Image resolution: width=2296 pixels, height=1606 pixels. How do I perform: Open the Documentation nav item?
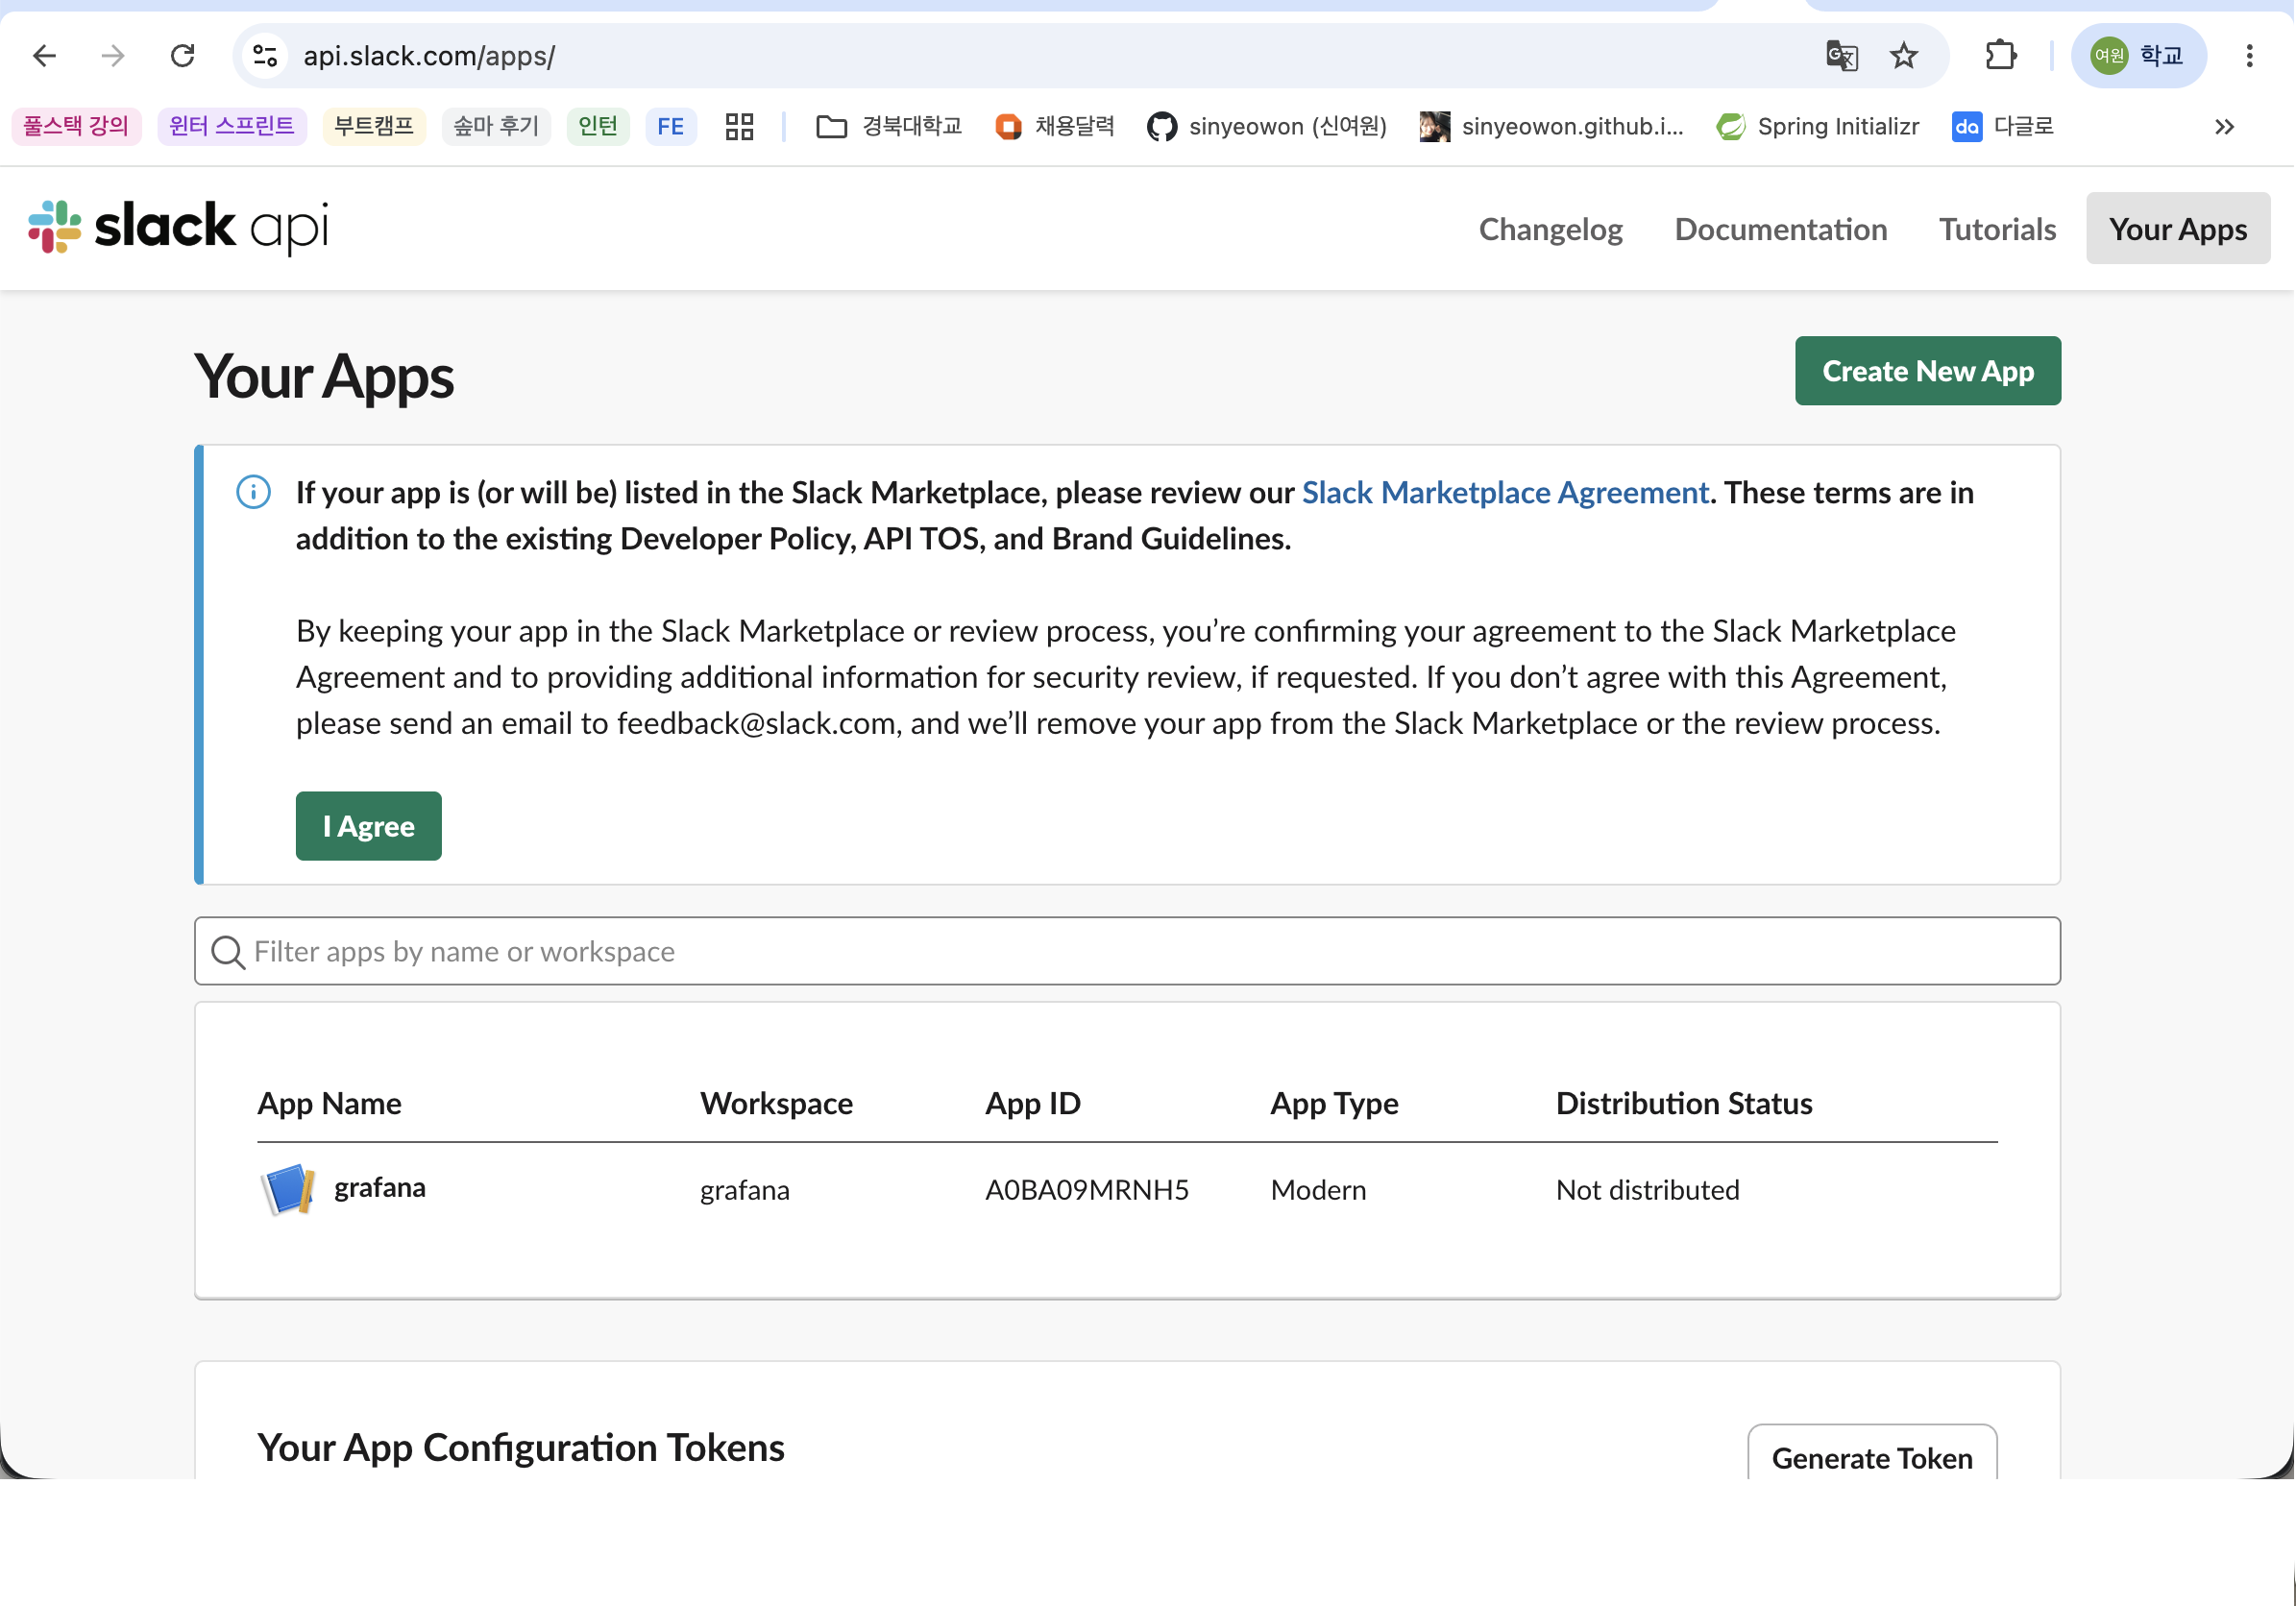click(1781, 229)
